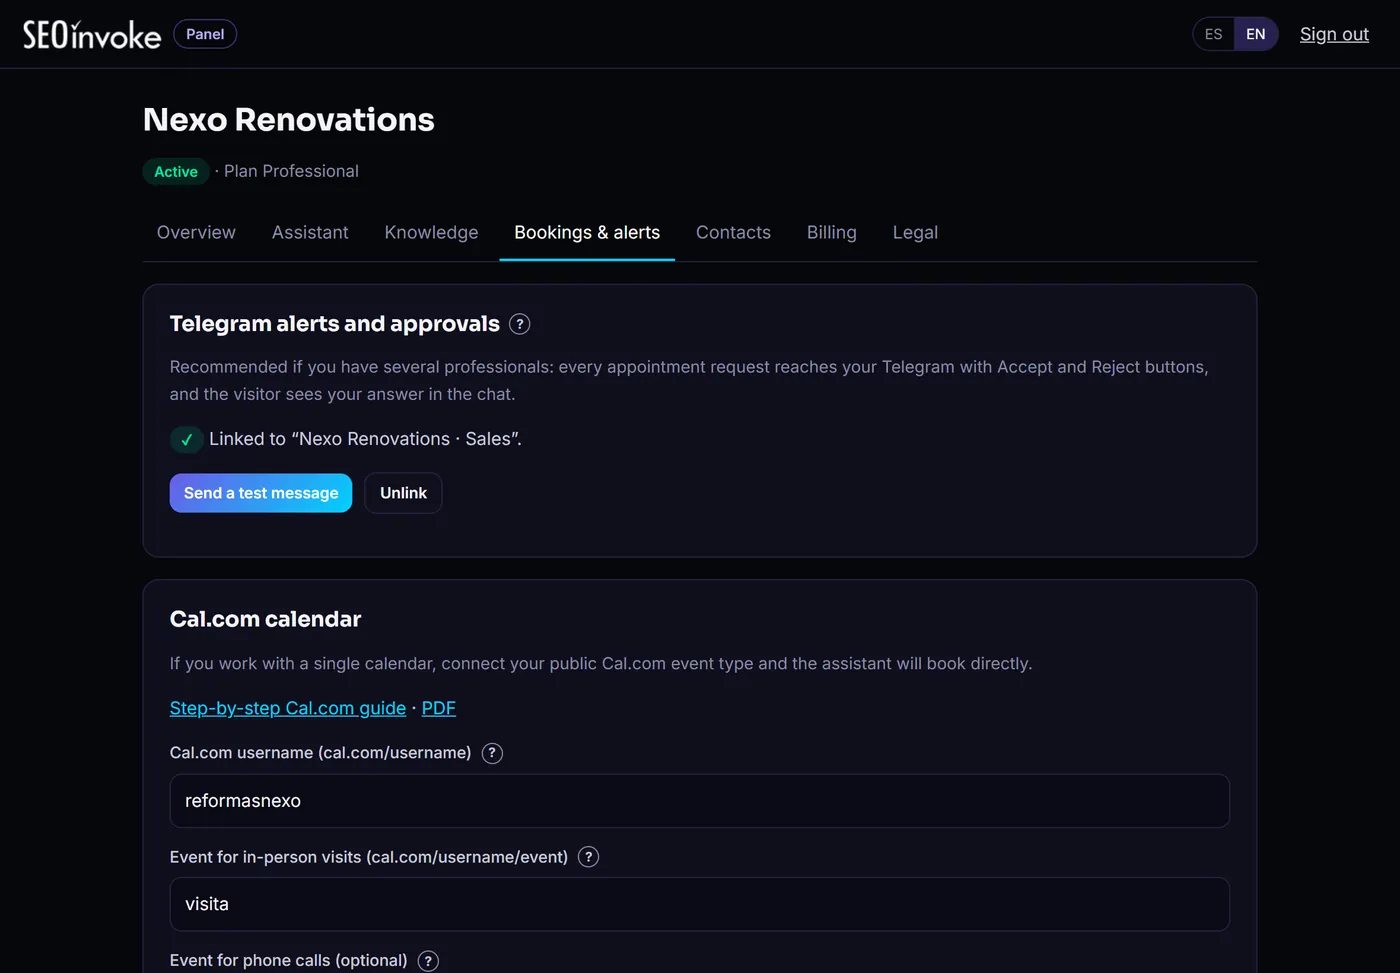The width and height of the screenshot is (1400, 973).
Task: Focus the Cal.com username field
Action: pyautogui.click(x=700, y=801)
